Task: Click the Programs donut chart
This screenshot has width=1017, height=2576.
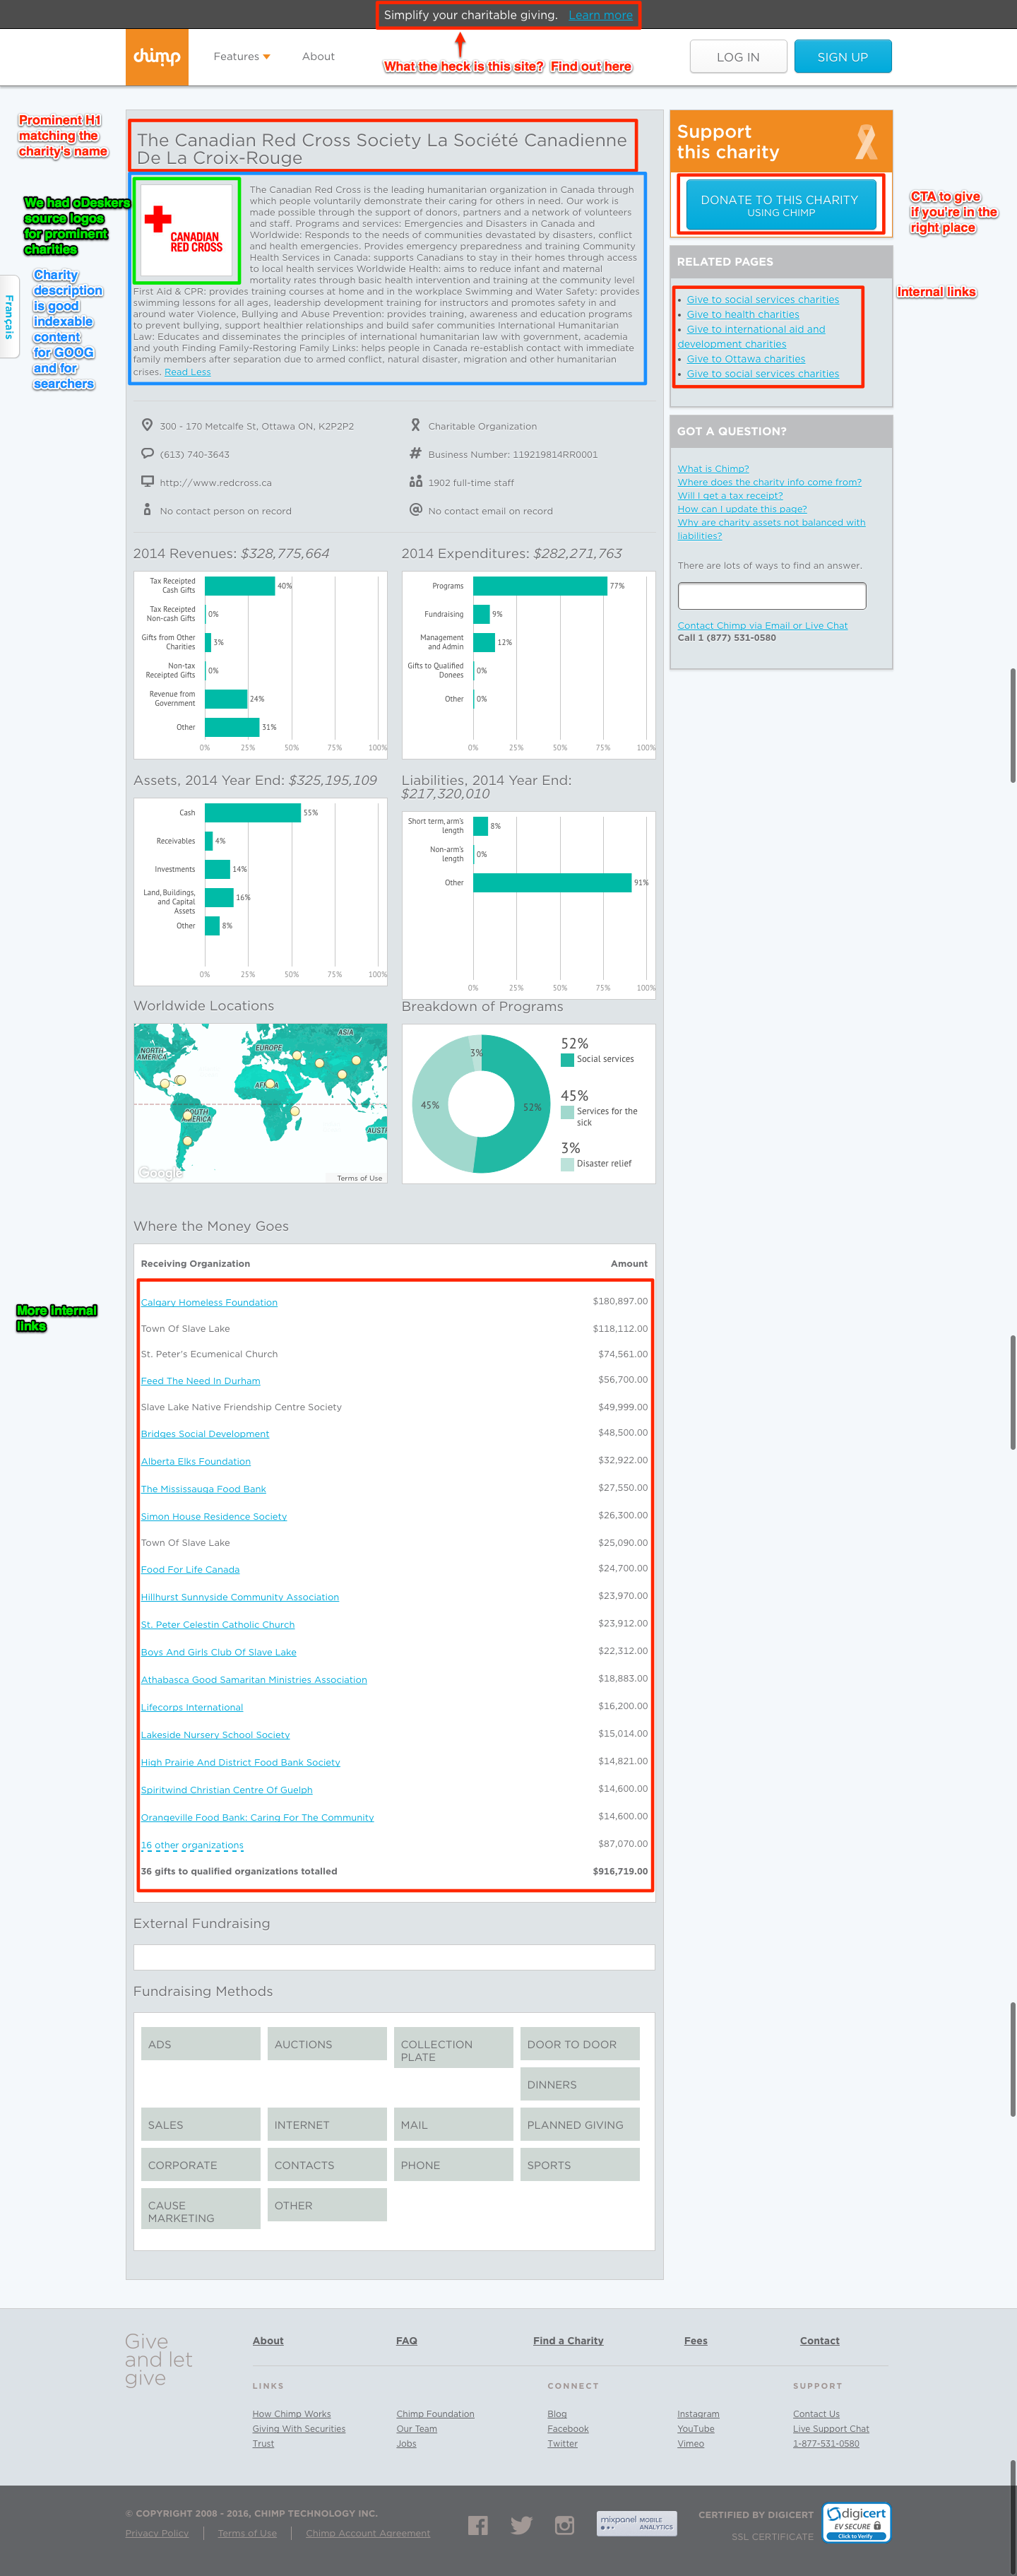Action: pos(481,1104)
